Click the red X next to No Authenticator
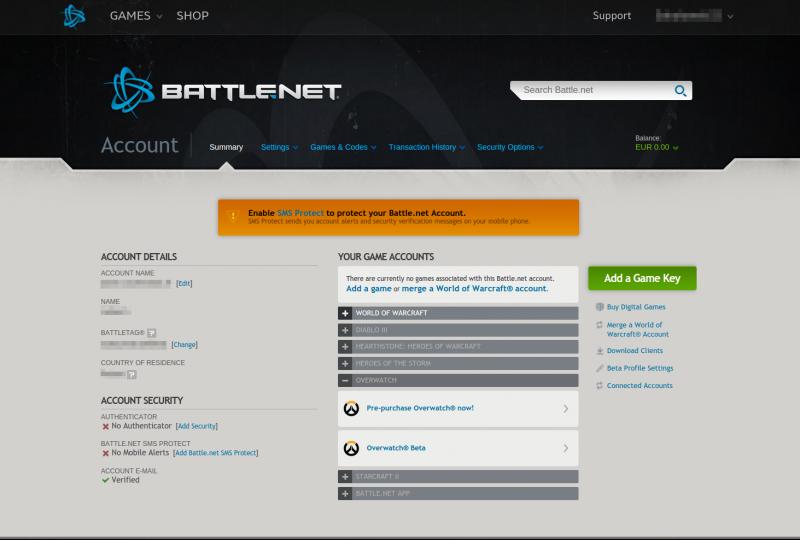 pos(106,426)
